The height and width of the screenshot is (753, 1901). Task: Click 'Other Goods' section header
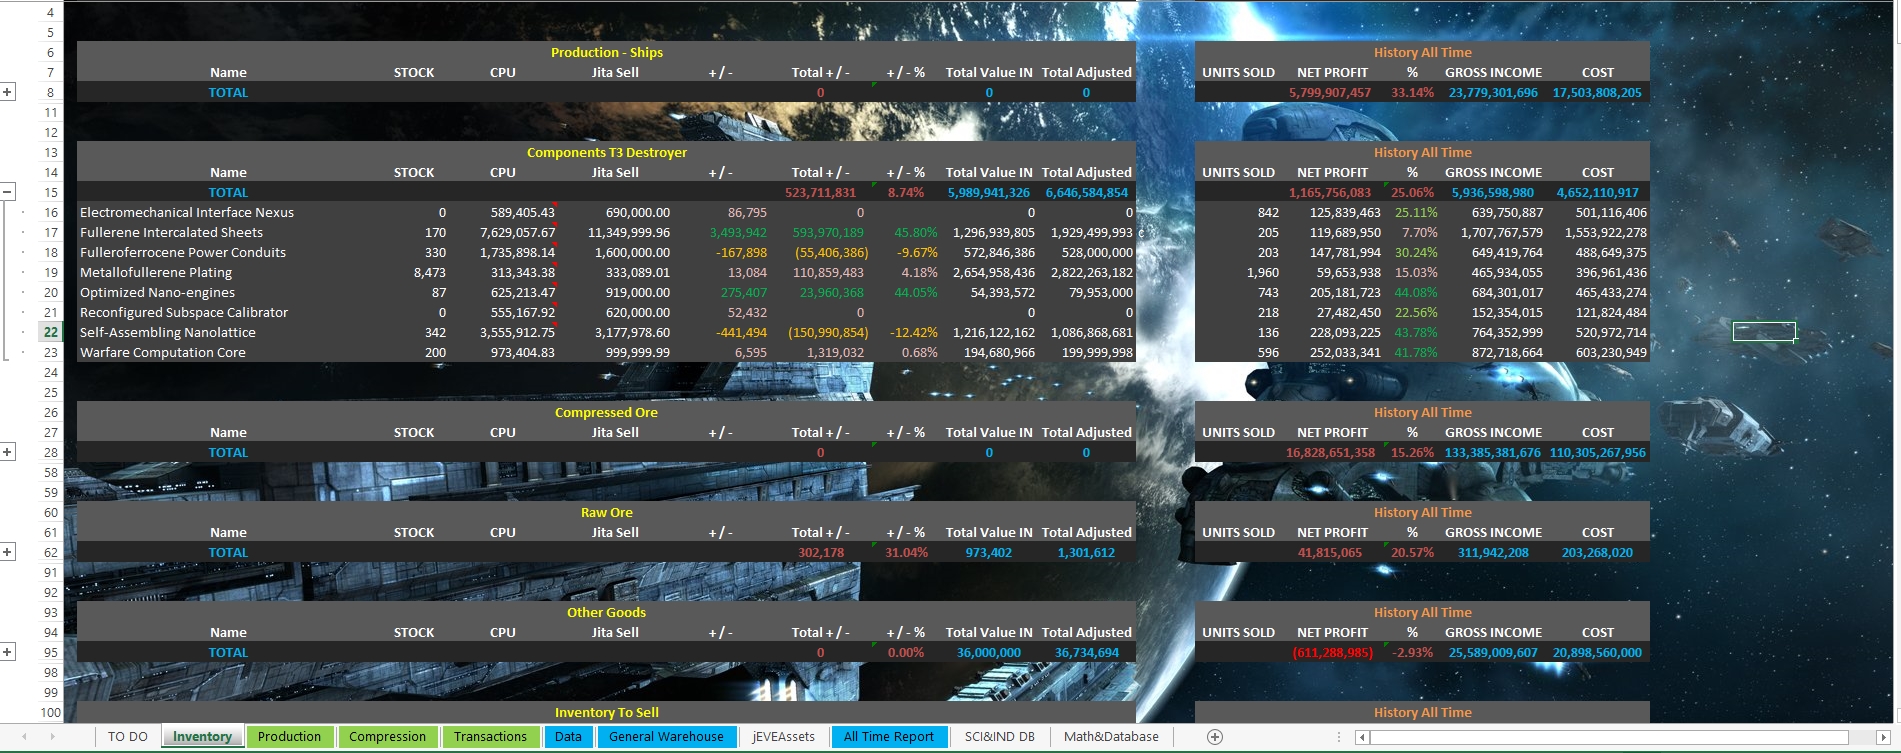607,612
